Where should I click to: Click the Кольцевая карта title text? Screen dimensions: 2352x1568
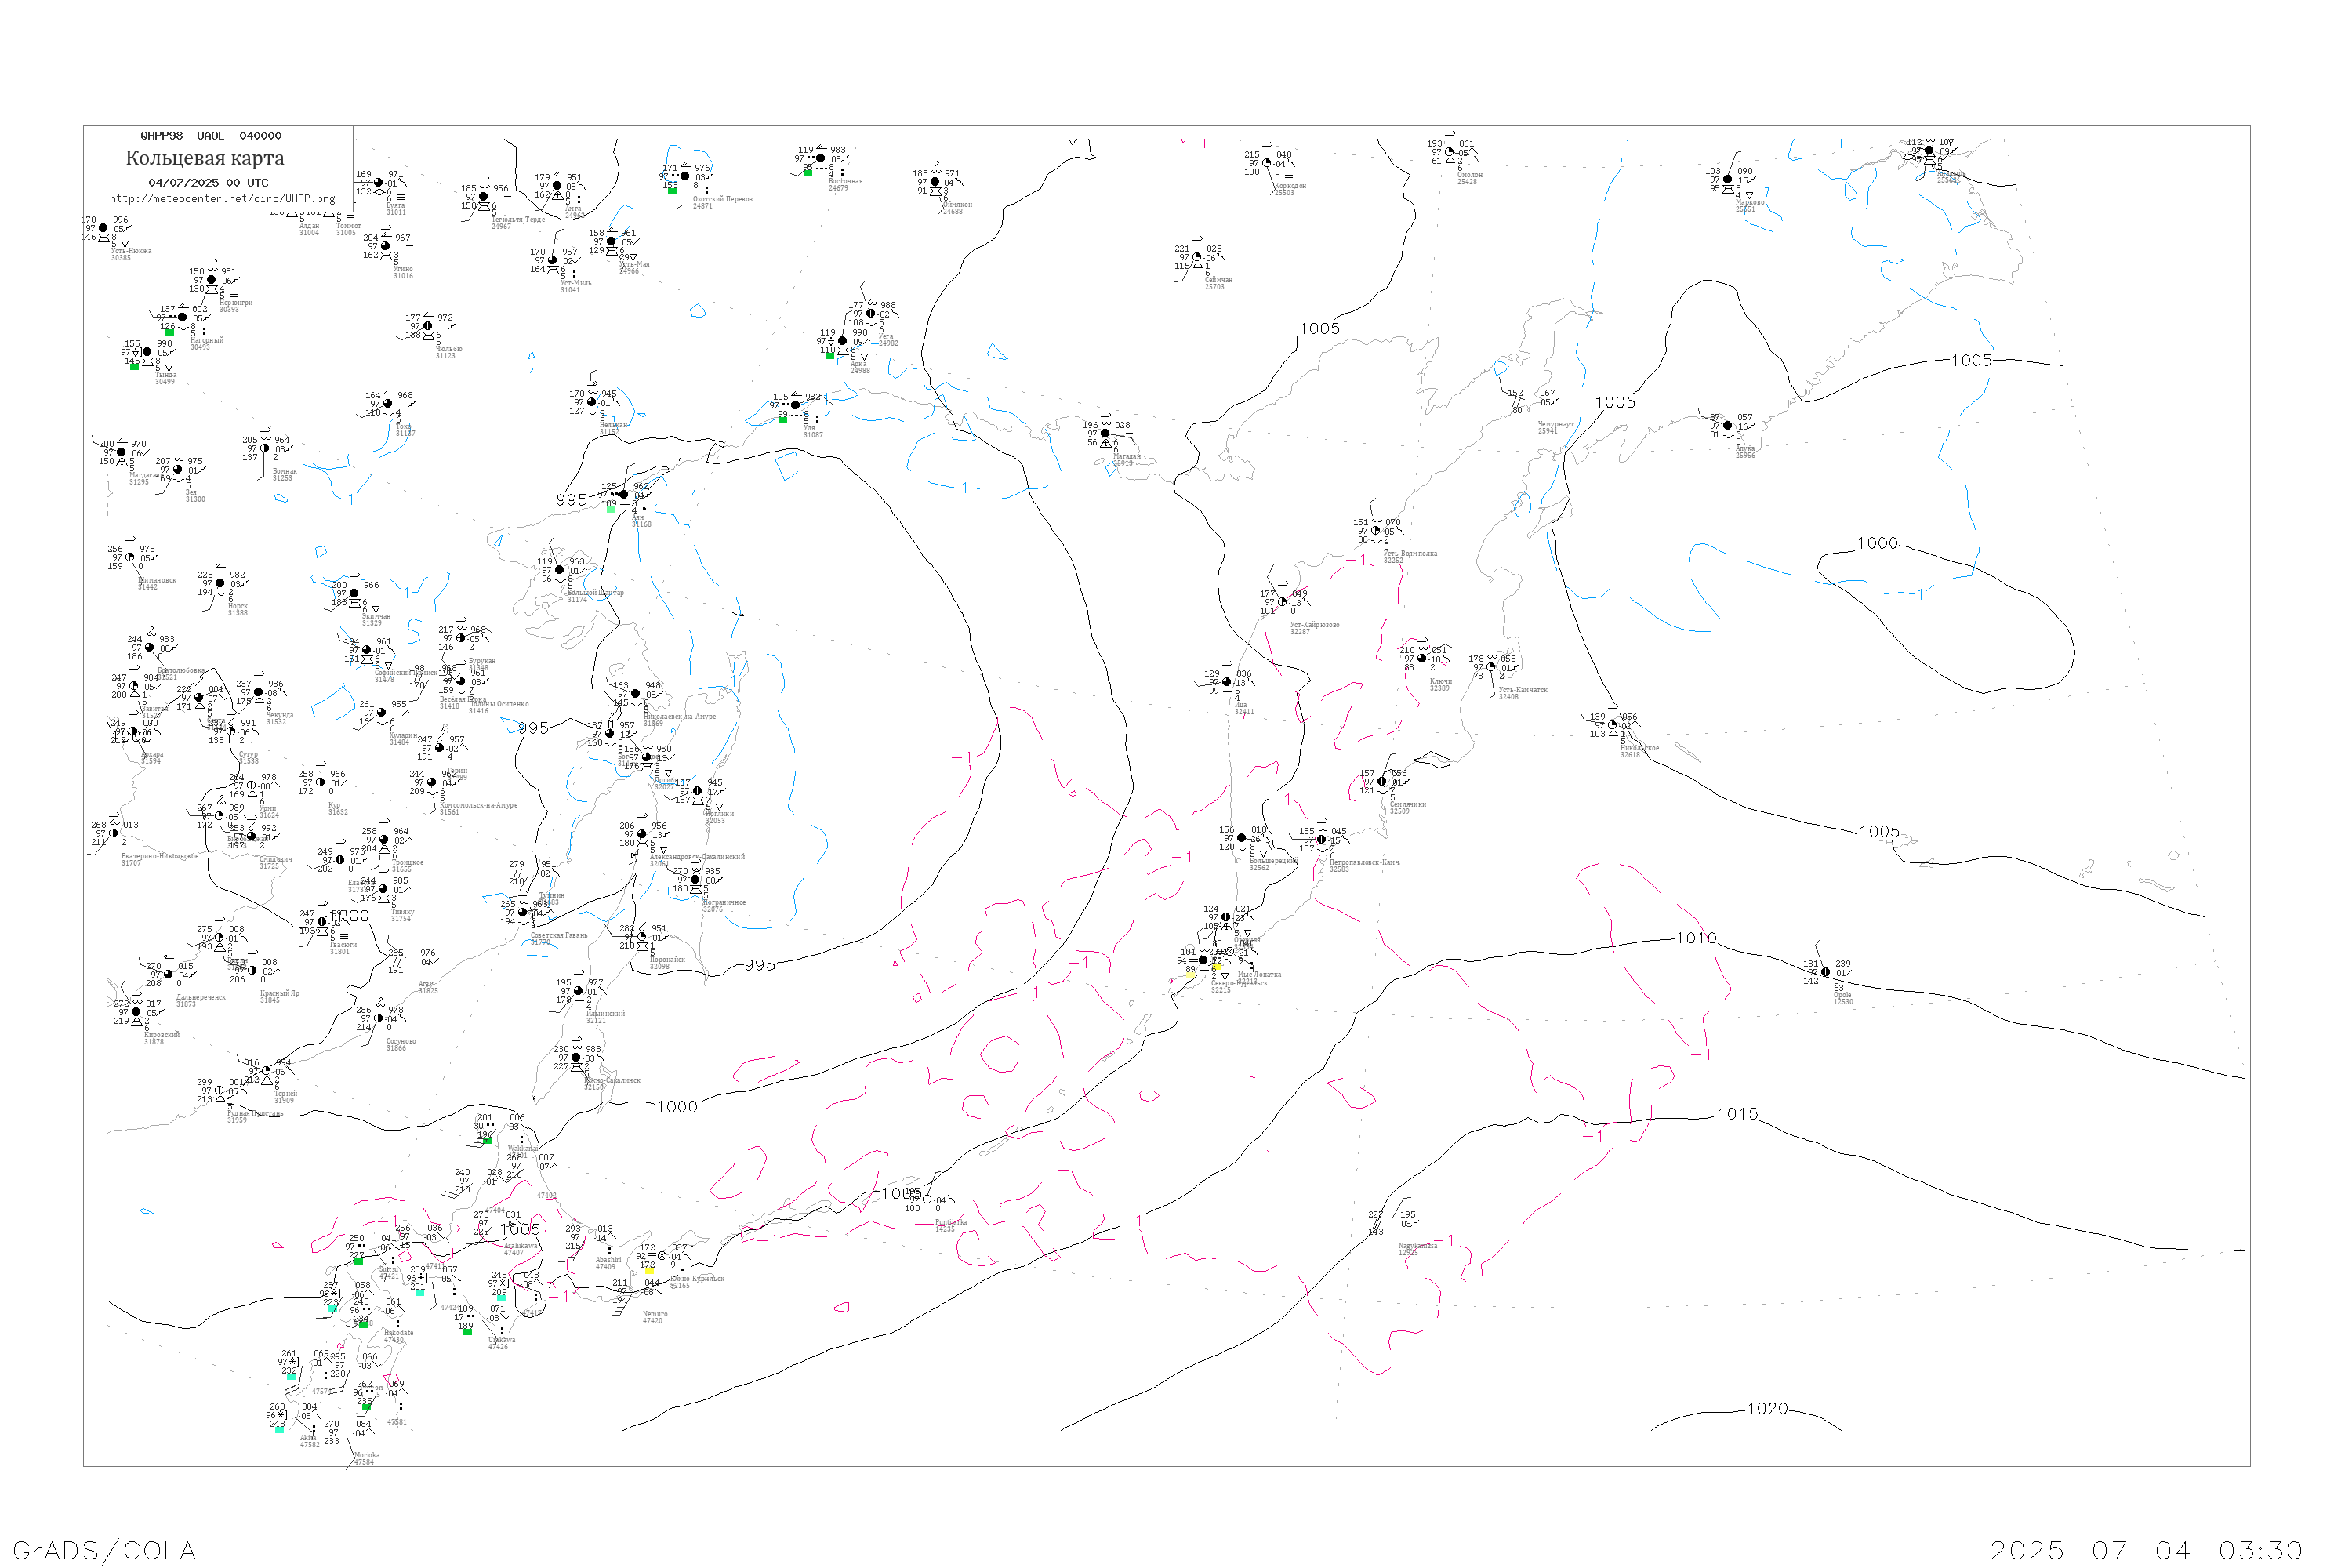pos(205,158)
